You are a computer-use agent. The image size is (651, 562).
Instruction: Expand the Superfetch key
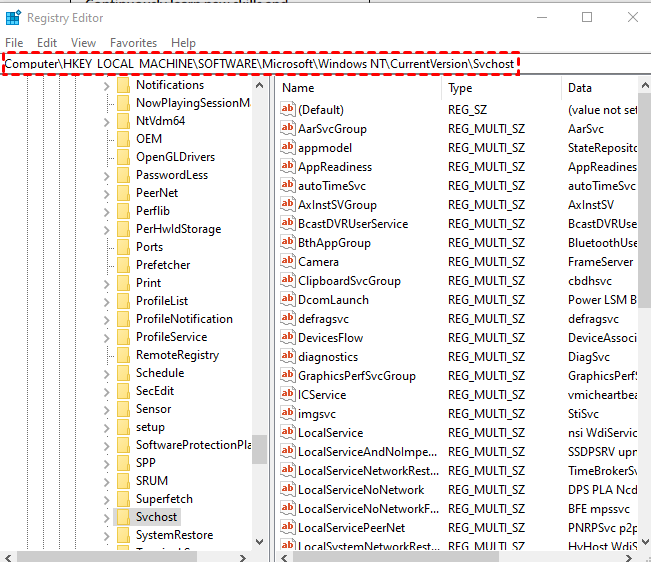click(107, 500)
